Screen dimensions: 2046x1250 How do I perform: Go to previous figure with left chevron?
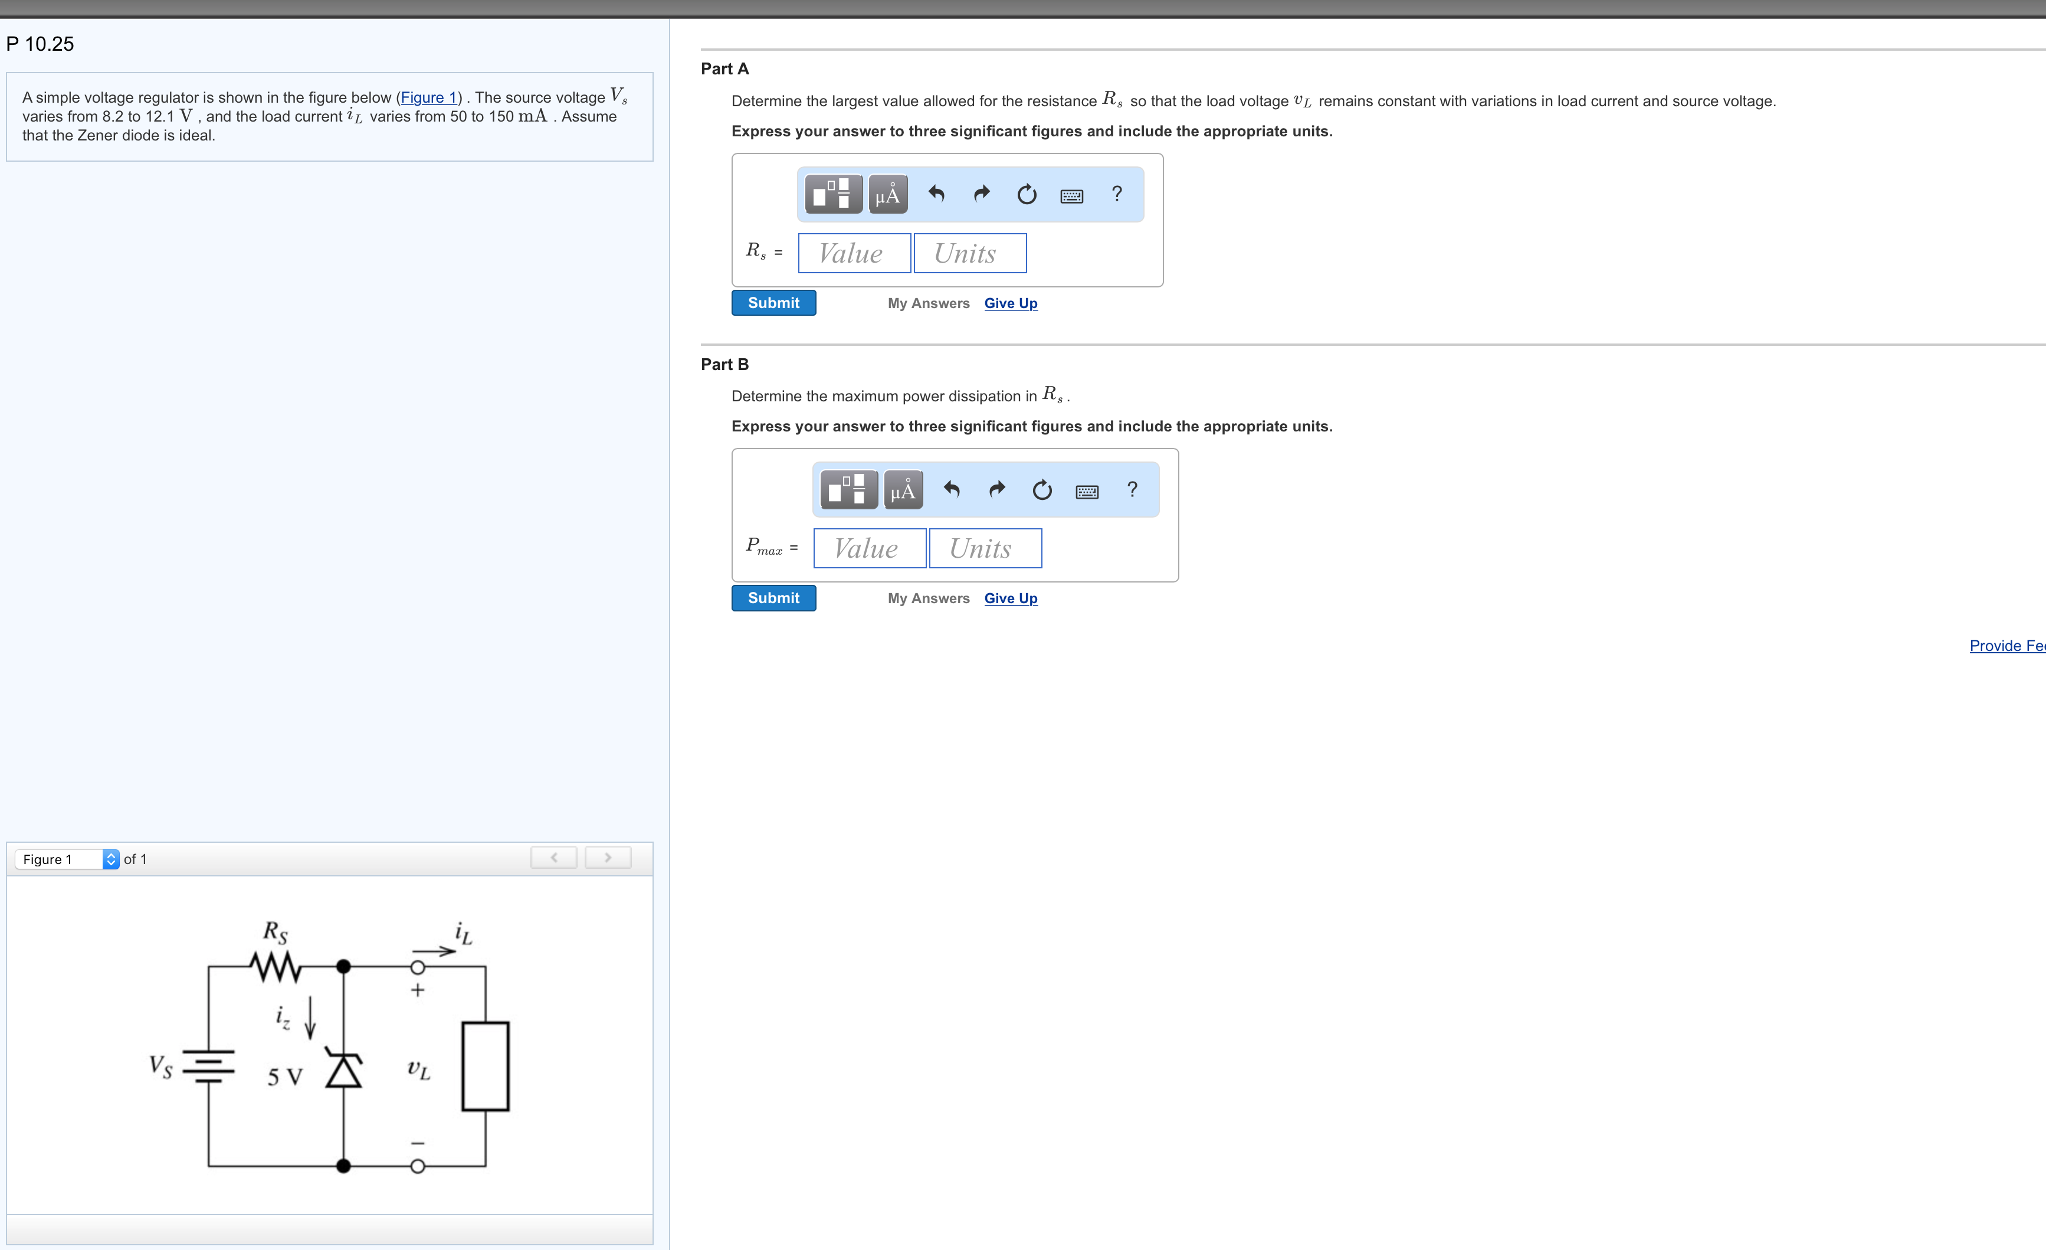[554, 858]
